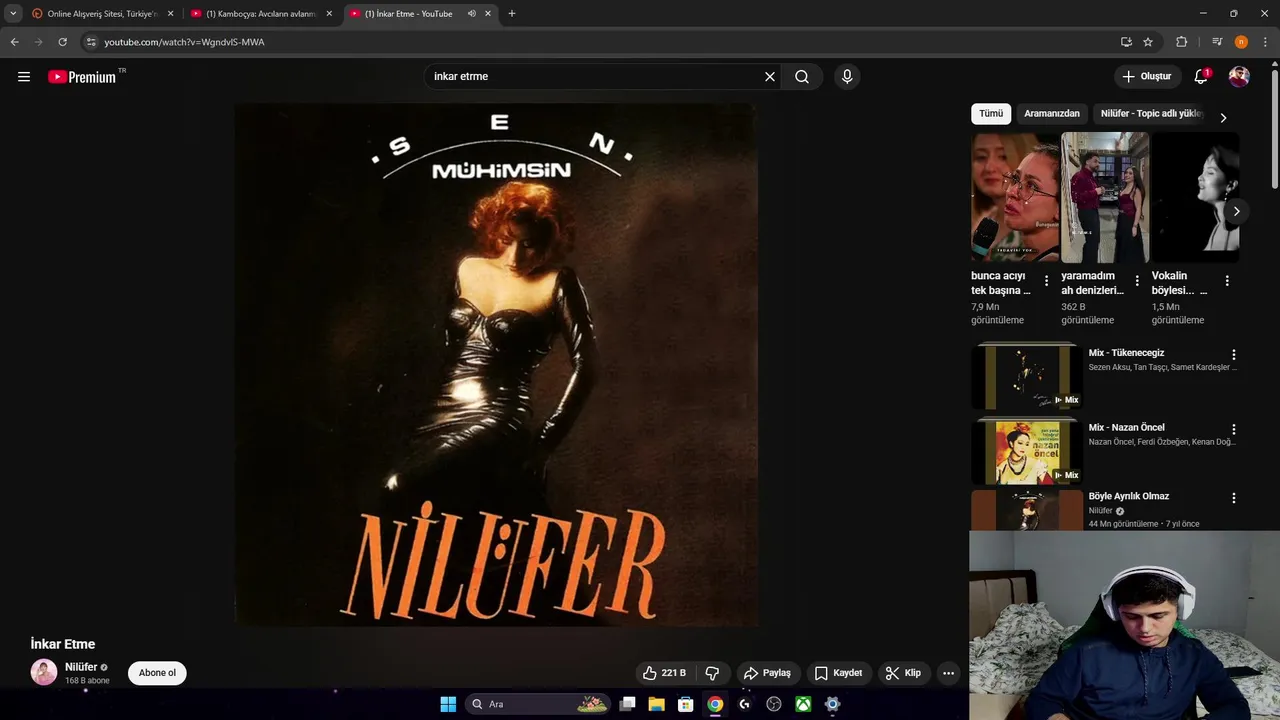This screenshot has width=1280, height=720.
Task: Bookmark this page with the star
Action: 1148,42
